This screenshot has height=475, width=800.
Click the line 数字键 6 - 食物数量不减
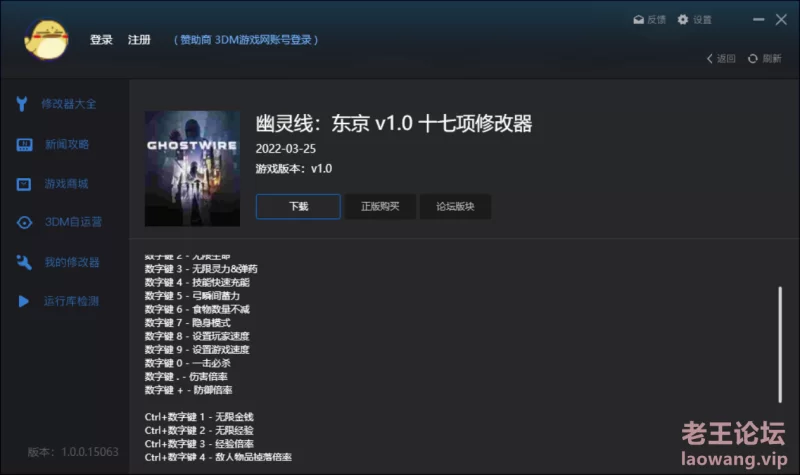coord(197,309)
